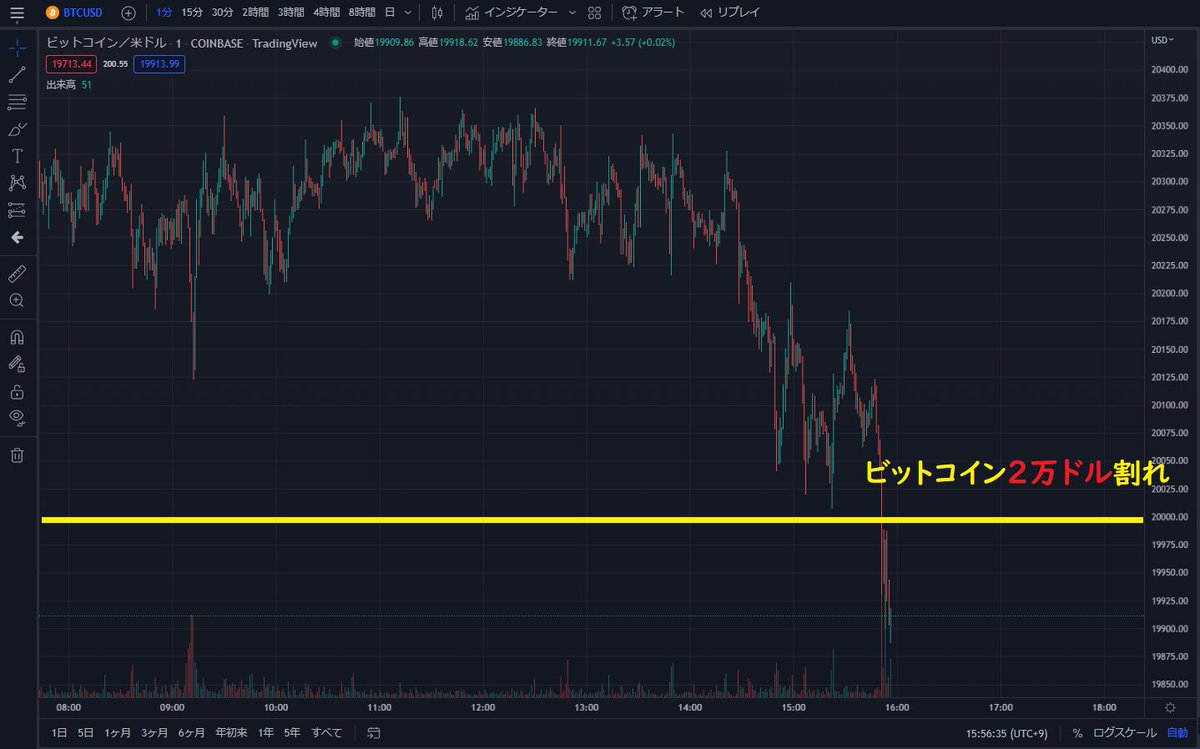The width and height of the screenshot is (1200, 749).
Task: Click the 20000.00 price axis label
Action: tap(1169, 517)
